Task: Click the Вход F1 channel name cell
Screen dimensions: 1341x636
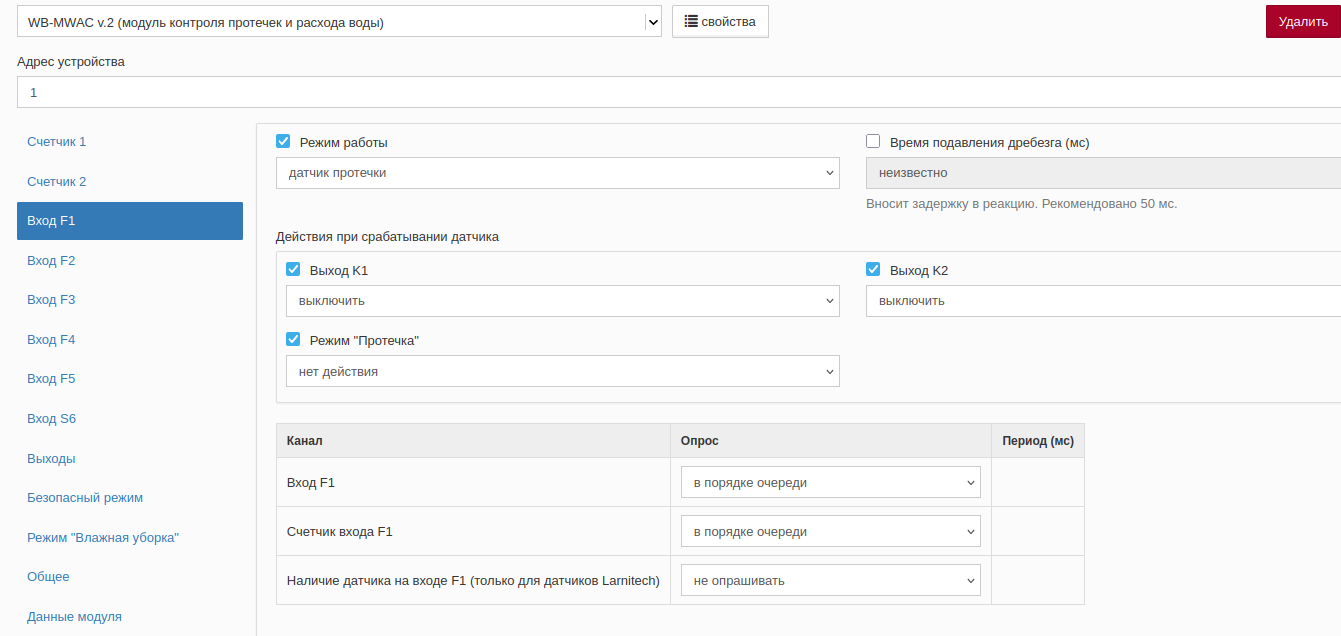Action: [x=473, y=482]
